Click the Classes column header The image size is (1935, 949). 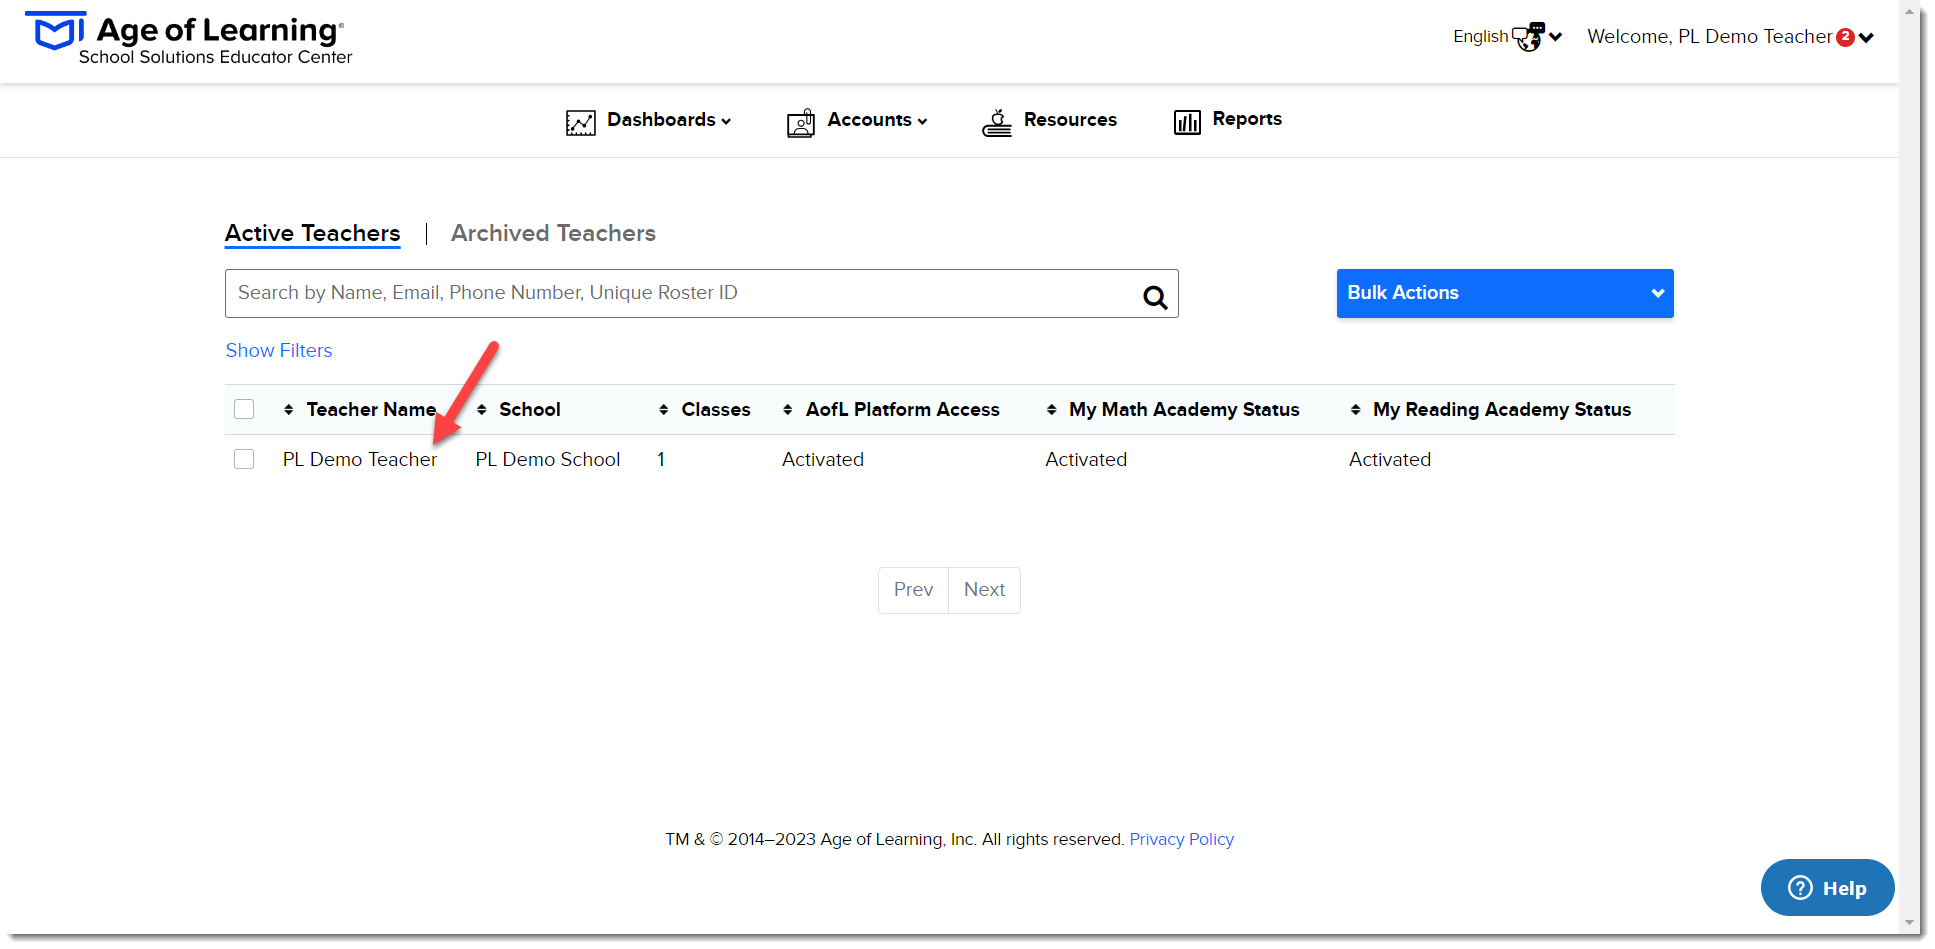716,409
